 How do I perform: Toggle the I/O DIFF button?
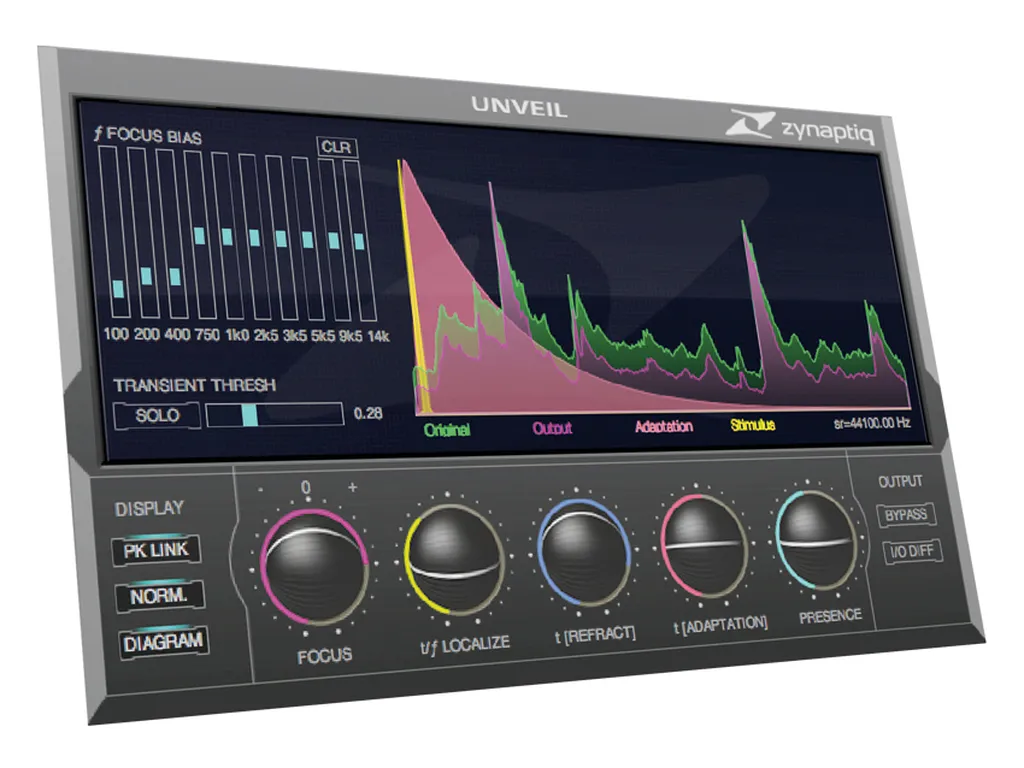tap(910, 551)
